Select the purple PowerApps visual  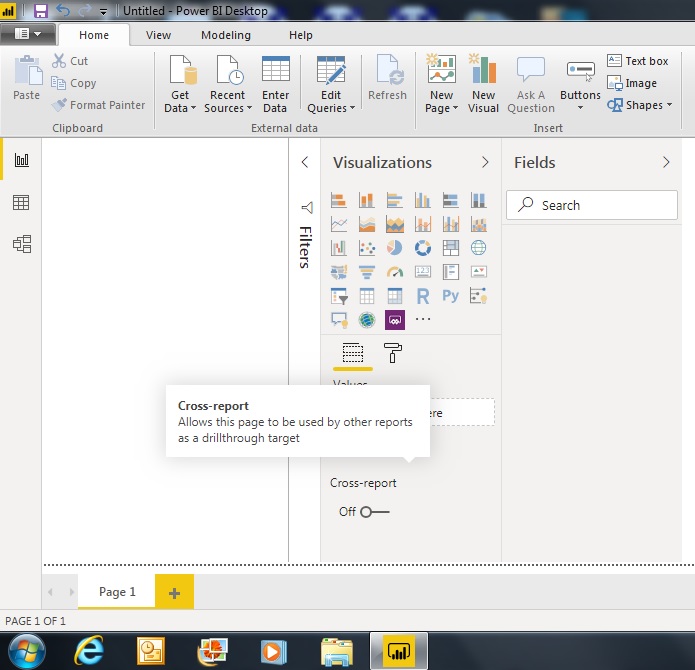[x=394, y=319]
